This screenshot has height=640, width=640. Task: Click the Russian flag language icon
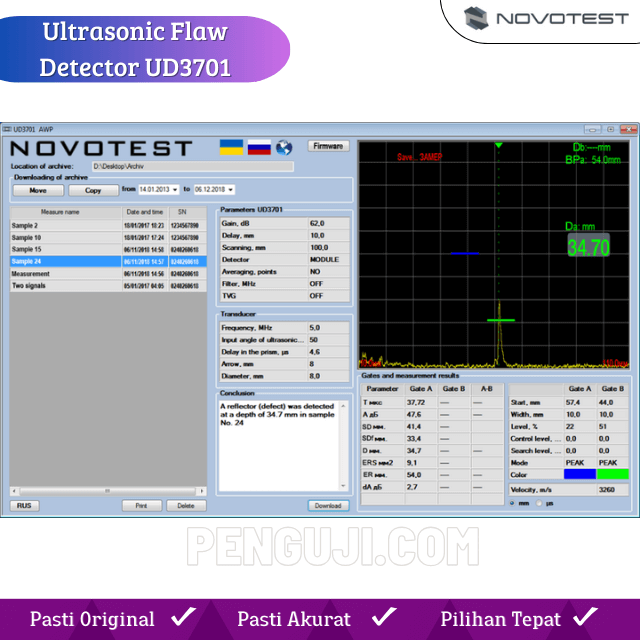point(259,147)
